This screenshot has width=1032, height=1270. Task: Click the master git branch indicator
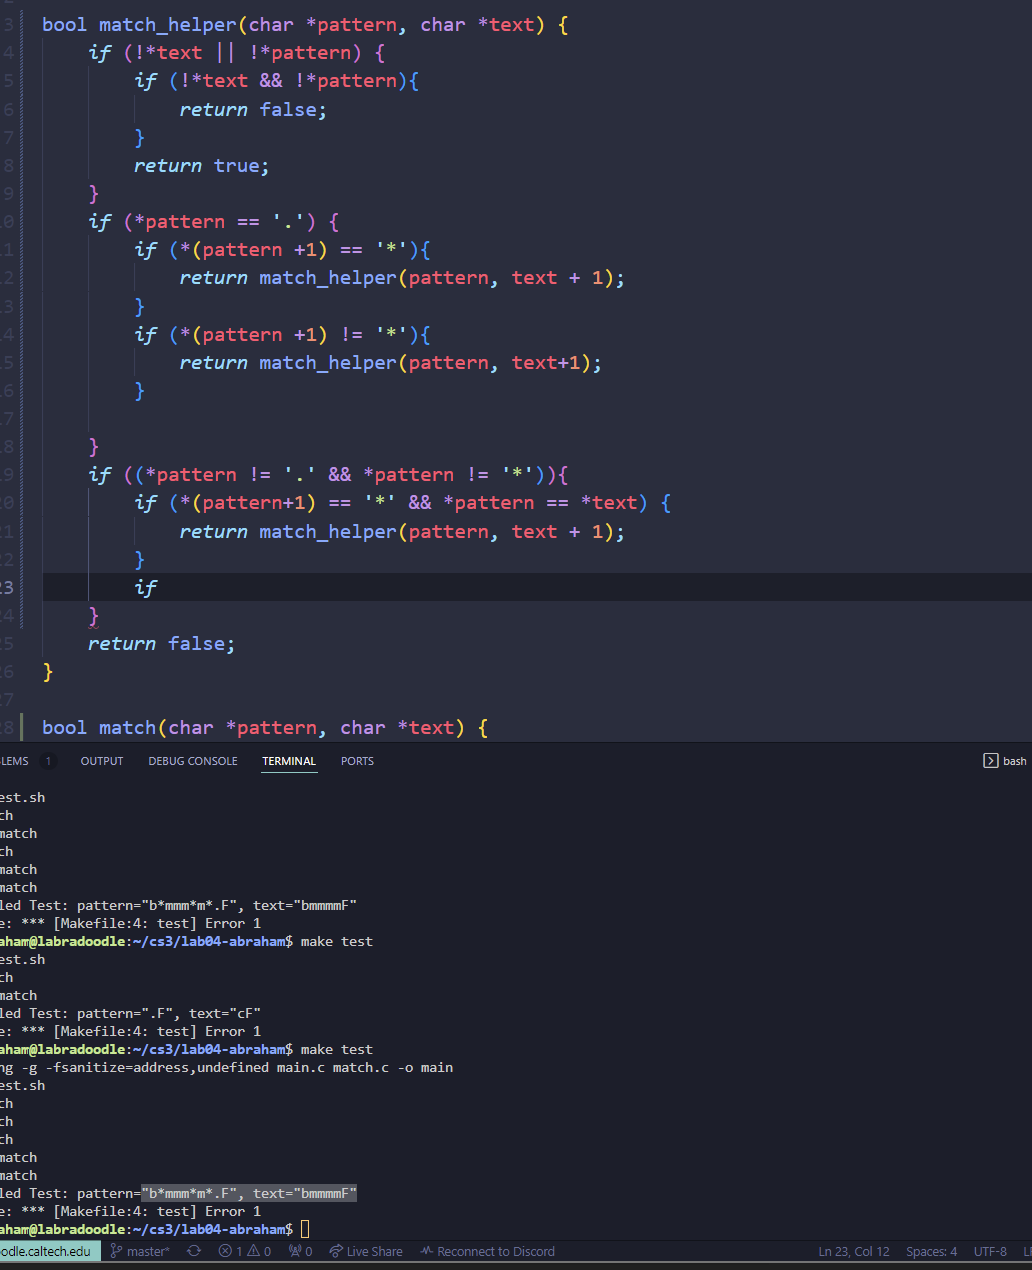(140, 1251)
